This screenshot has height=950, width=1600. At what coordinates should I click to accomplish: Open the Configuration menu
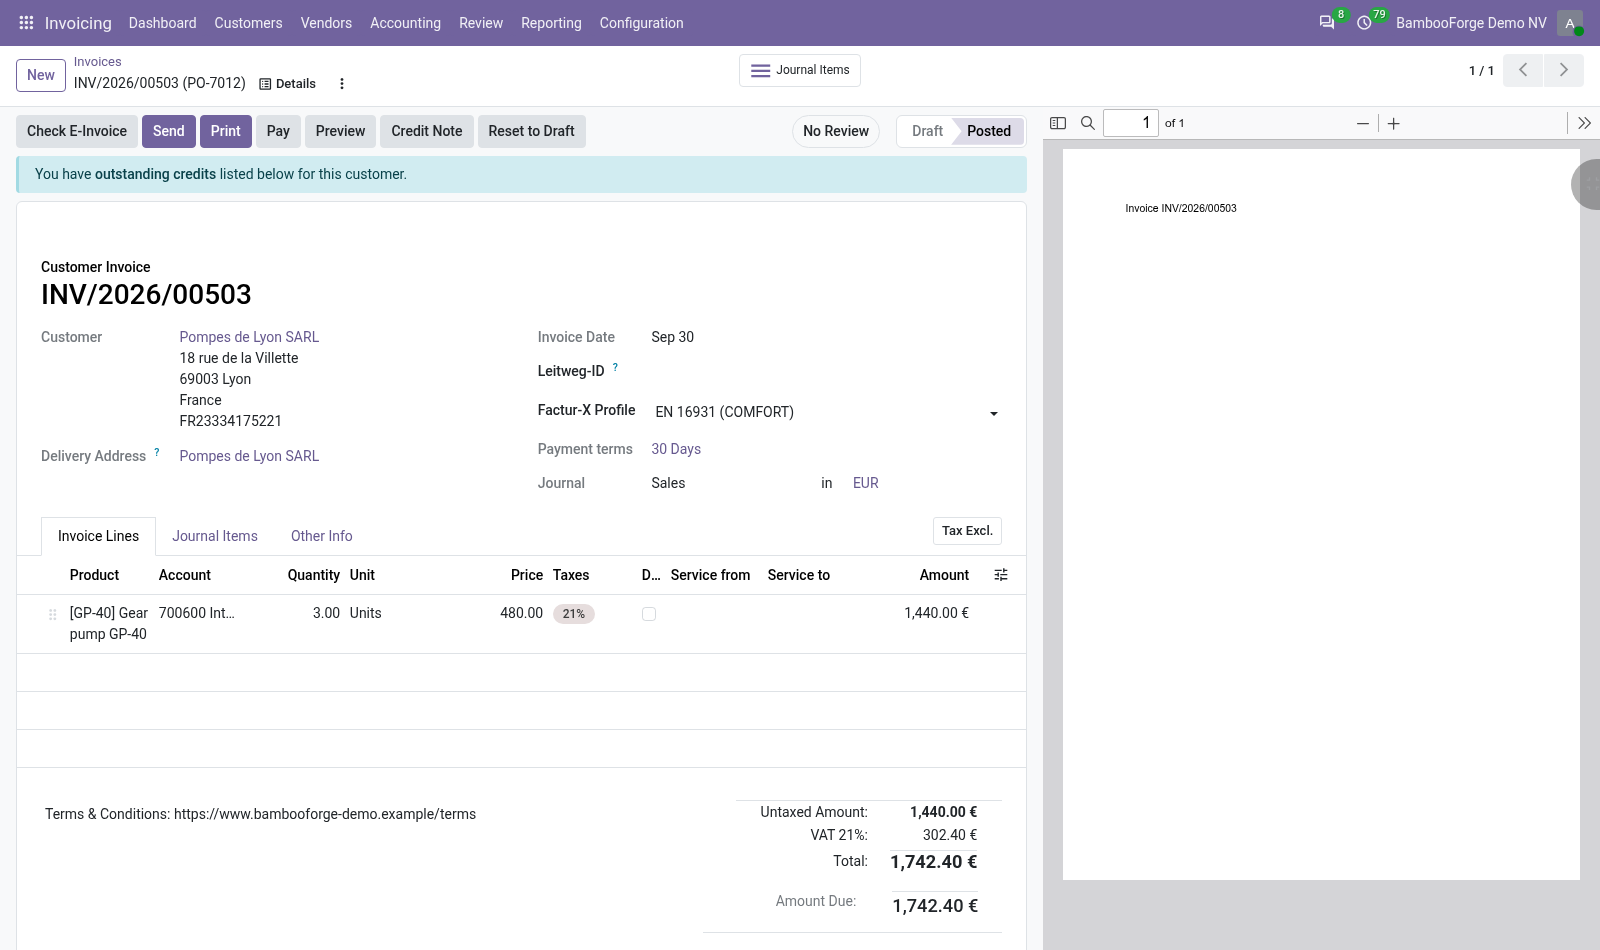[x=642, y=23]
